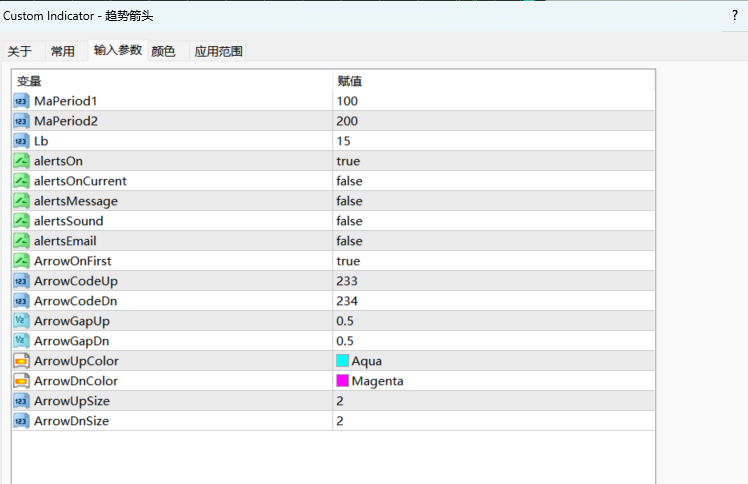
Task: Click the MaPeriod1 value 100
Action: click(x=347, y=101)
